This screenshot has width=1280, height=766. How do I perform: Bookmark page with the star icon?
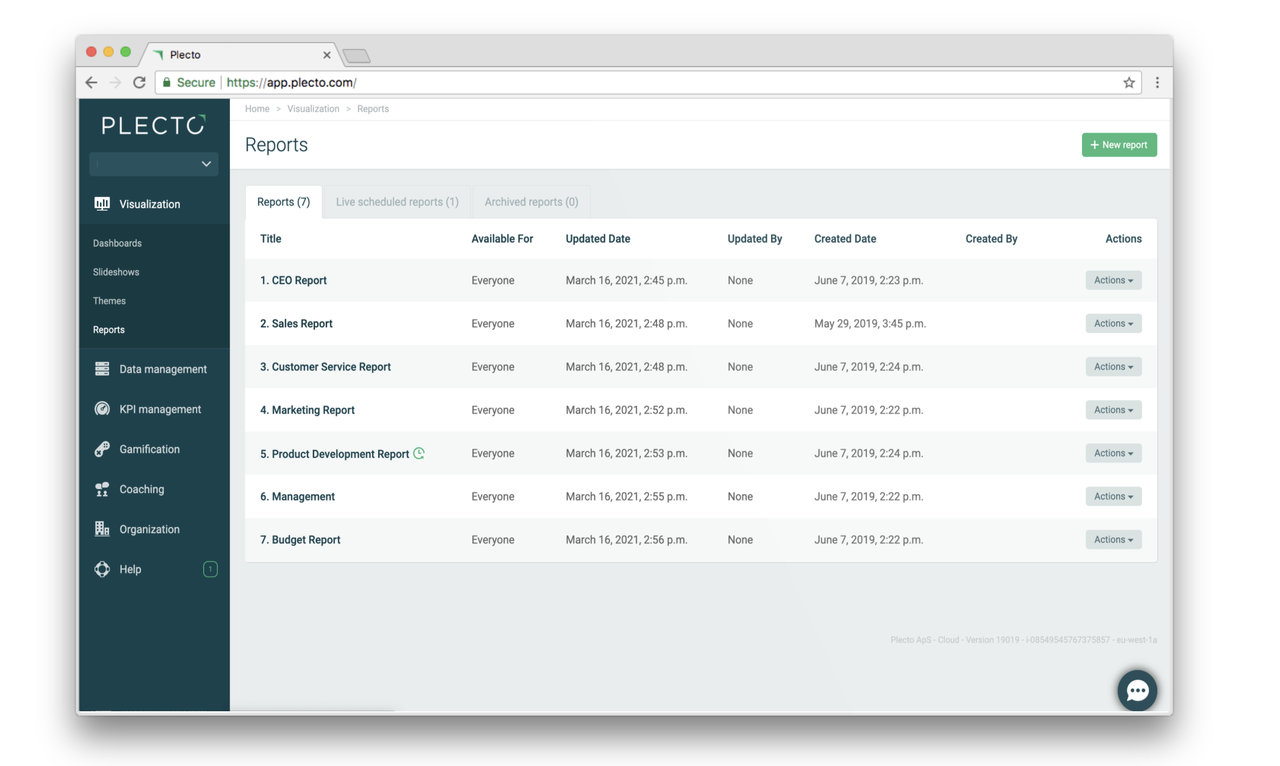1129,83
